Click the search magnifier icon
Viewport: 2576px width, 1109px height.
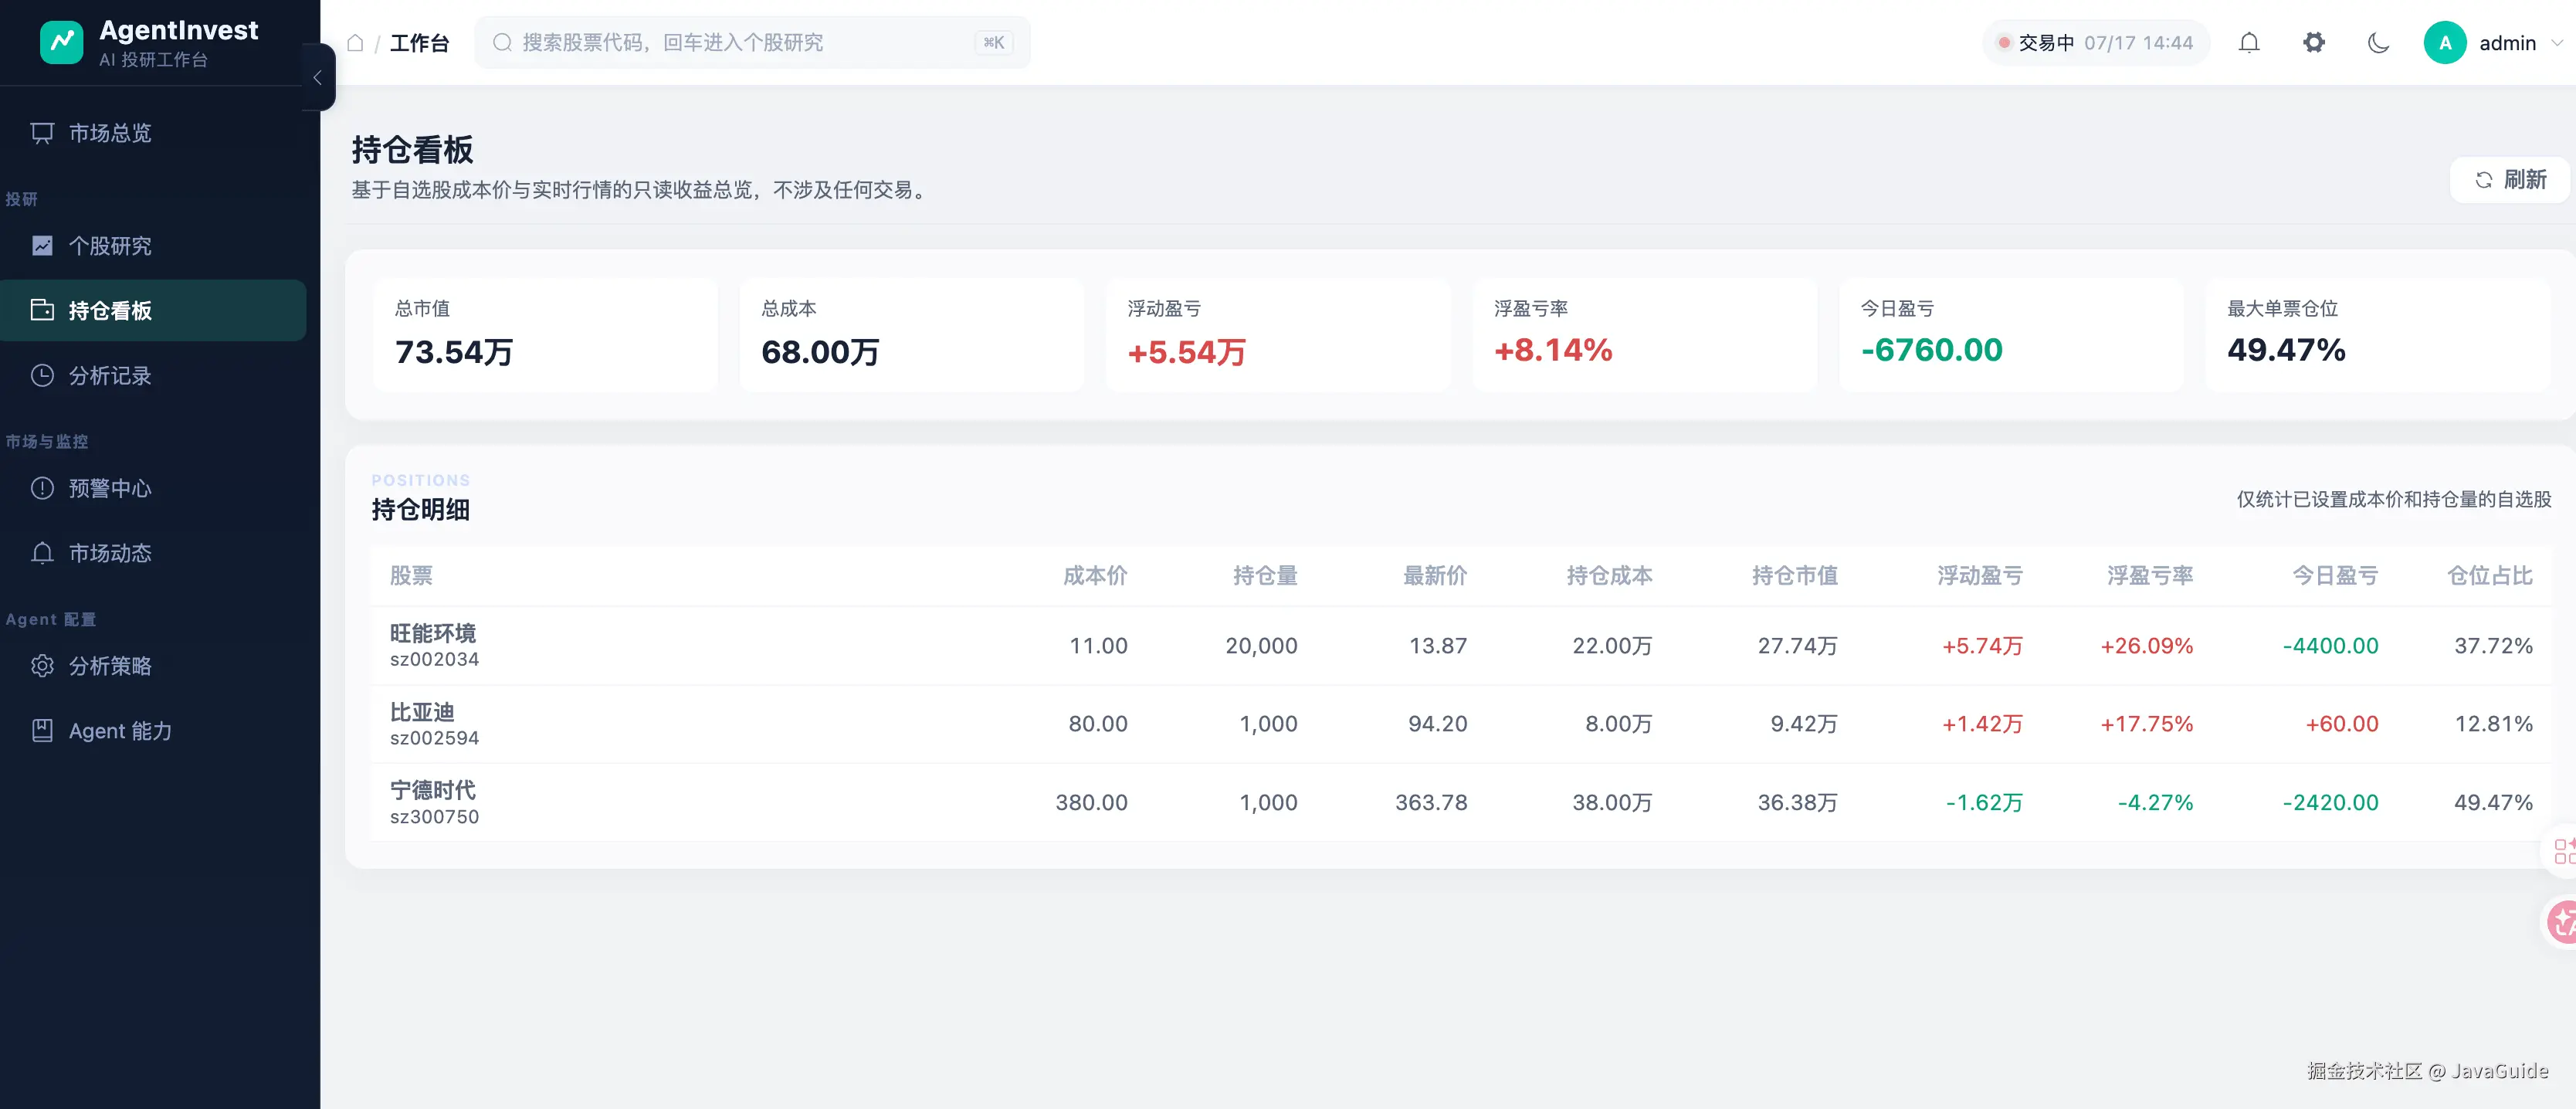[x=503, y=42]
